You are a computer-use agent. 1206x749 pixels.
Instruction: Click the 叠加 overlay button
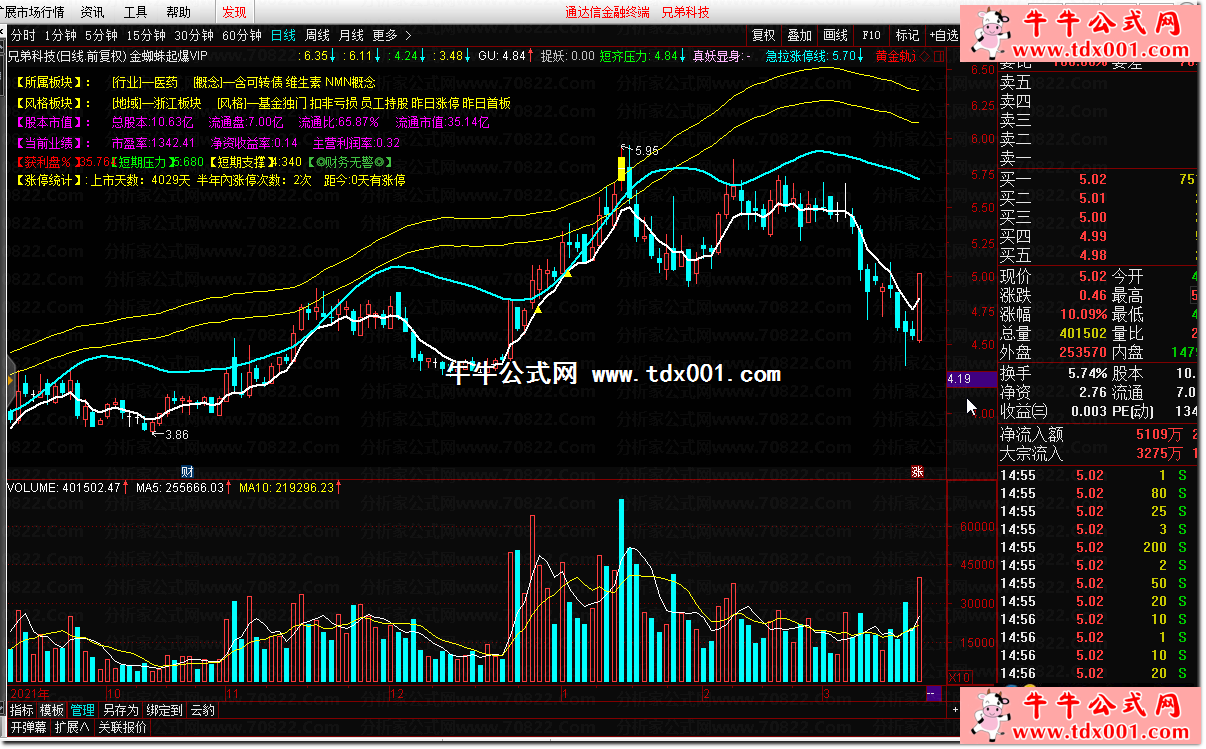[x=799, y=35]
